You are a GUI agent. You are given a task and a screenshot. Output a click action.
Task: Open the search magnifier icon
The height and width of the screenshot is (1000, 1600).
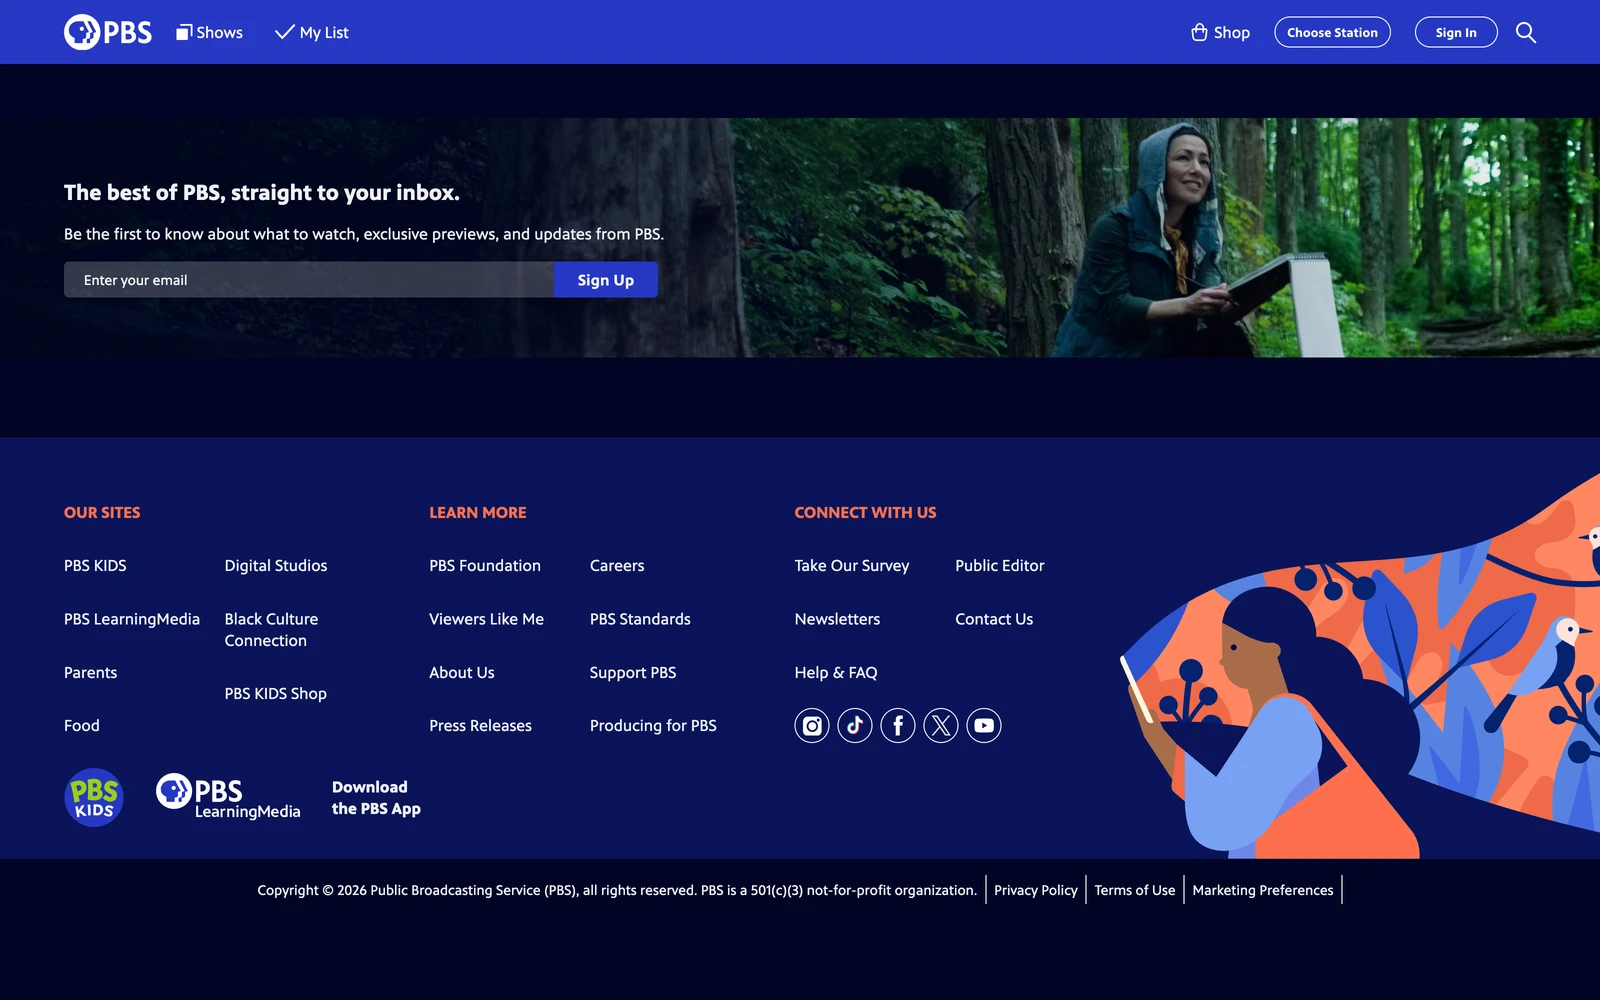[x=1526, y=32]
